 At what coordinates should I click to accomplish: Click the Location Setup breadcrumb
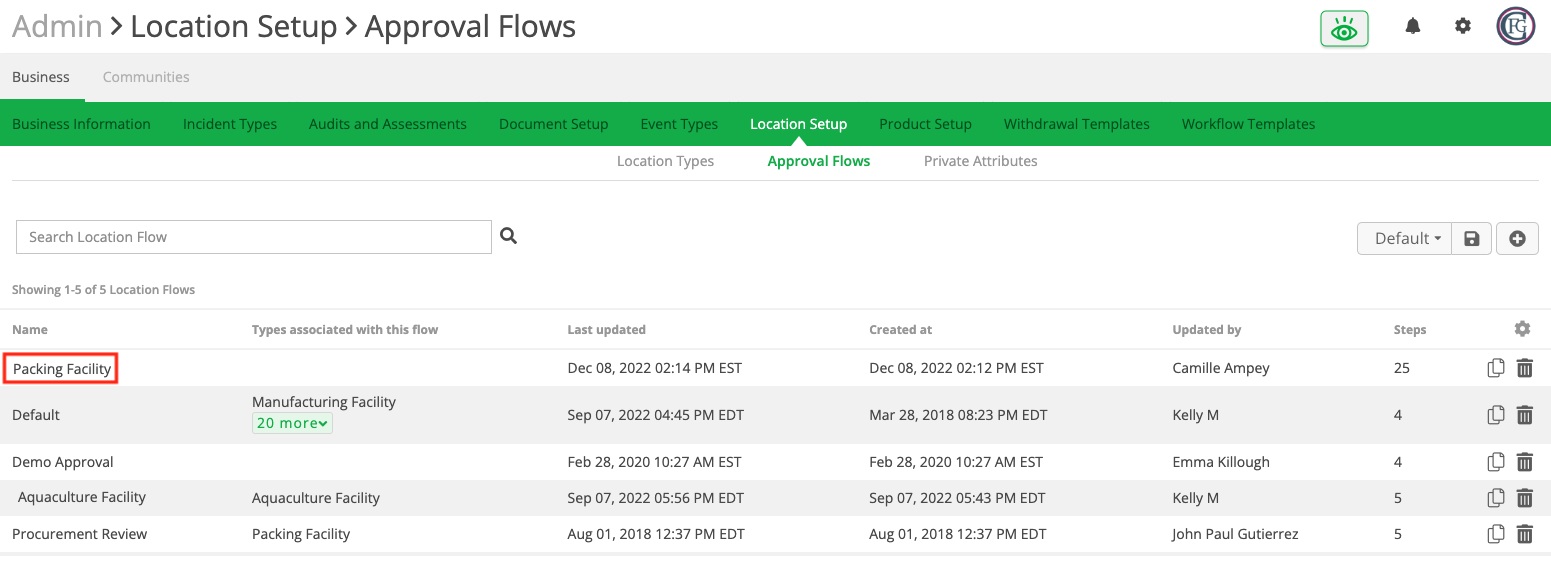(x=234, y=26)
